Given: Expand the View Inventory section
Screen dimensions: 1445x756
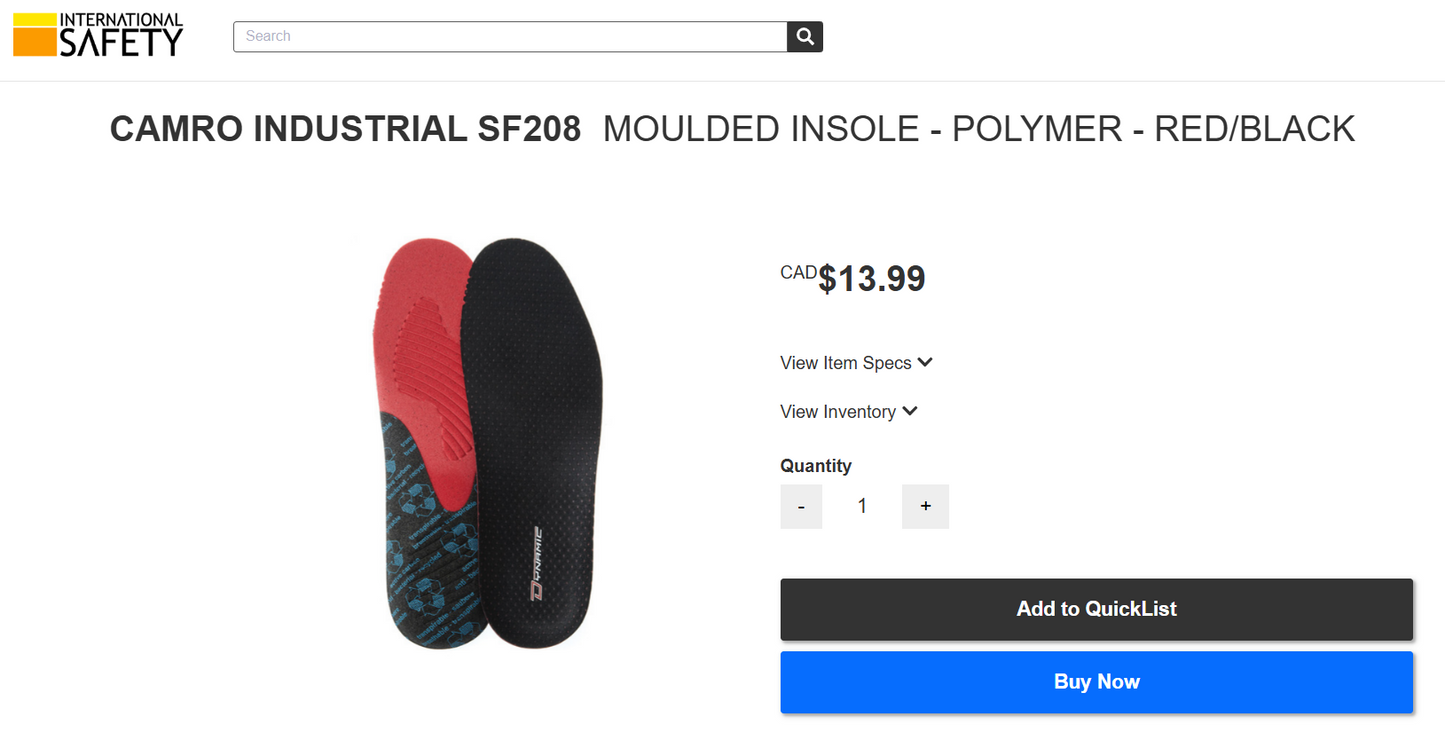Looking at the screenshot, I should coord(848,411).
